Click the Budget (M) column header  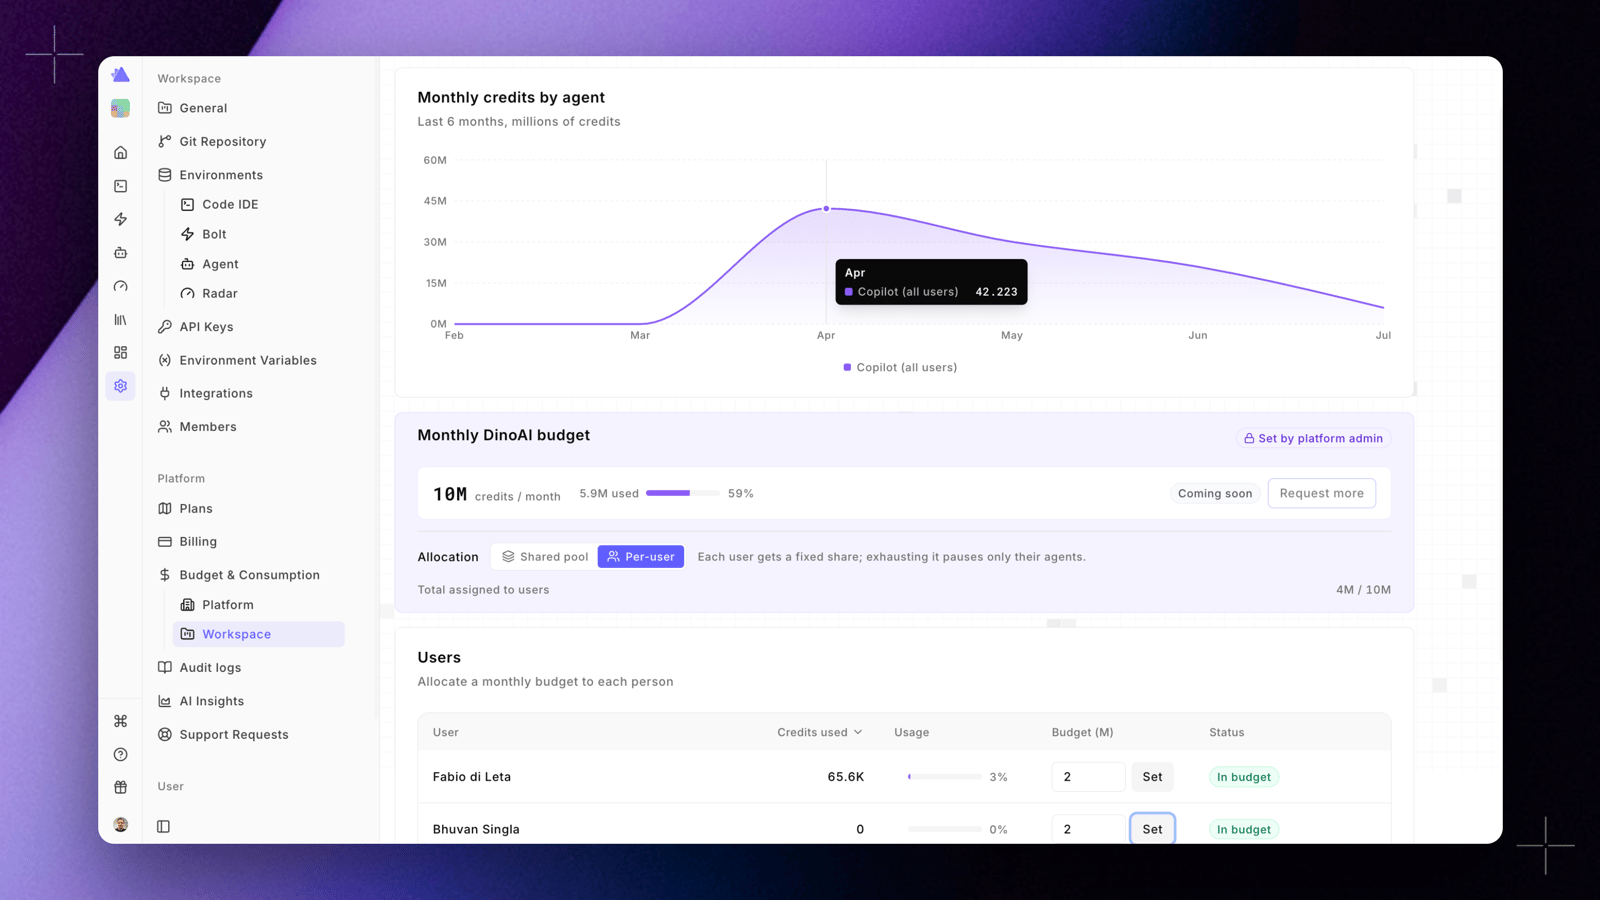tap(1082, 732)
